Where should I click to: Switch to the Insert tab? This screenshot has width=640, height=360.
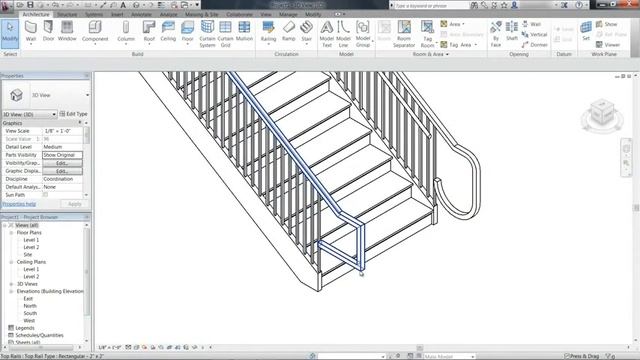tap(117, 14)
